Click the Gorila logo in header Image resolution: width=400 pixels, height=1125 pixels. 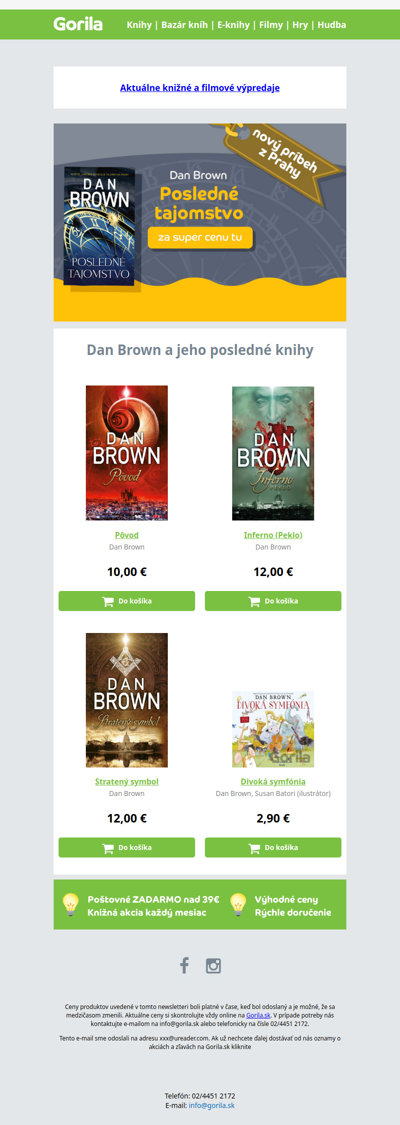tap(77, 24)
